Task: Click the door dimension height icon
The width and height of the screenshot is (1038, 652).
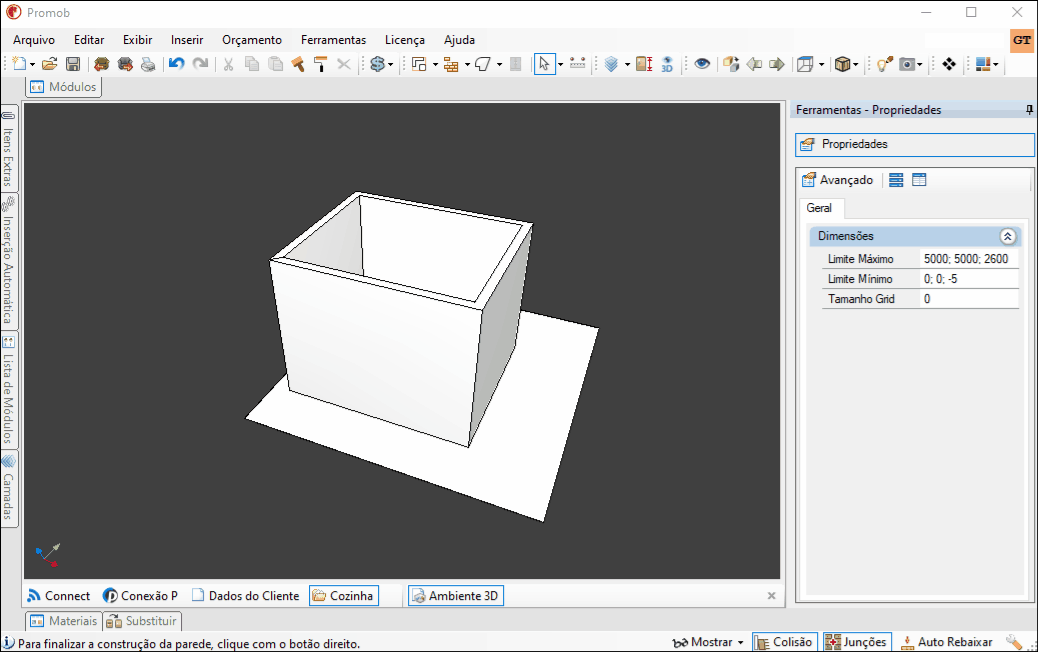Action: (x=644, y=64)
